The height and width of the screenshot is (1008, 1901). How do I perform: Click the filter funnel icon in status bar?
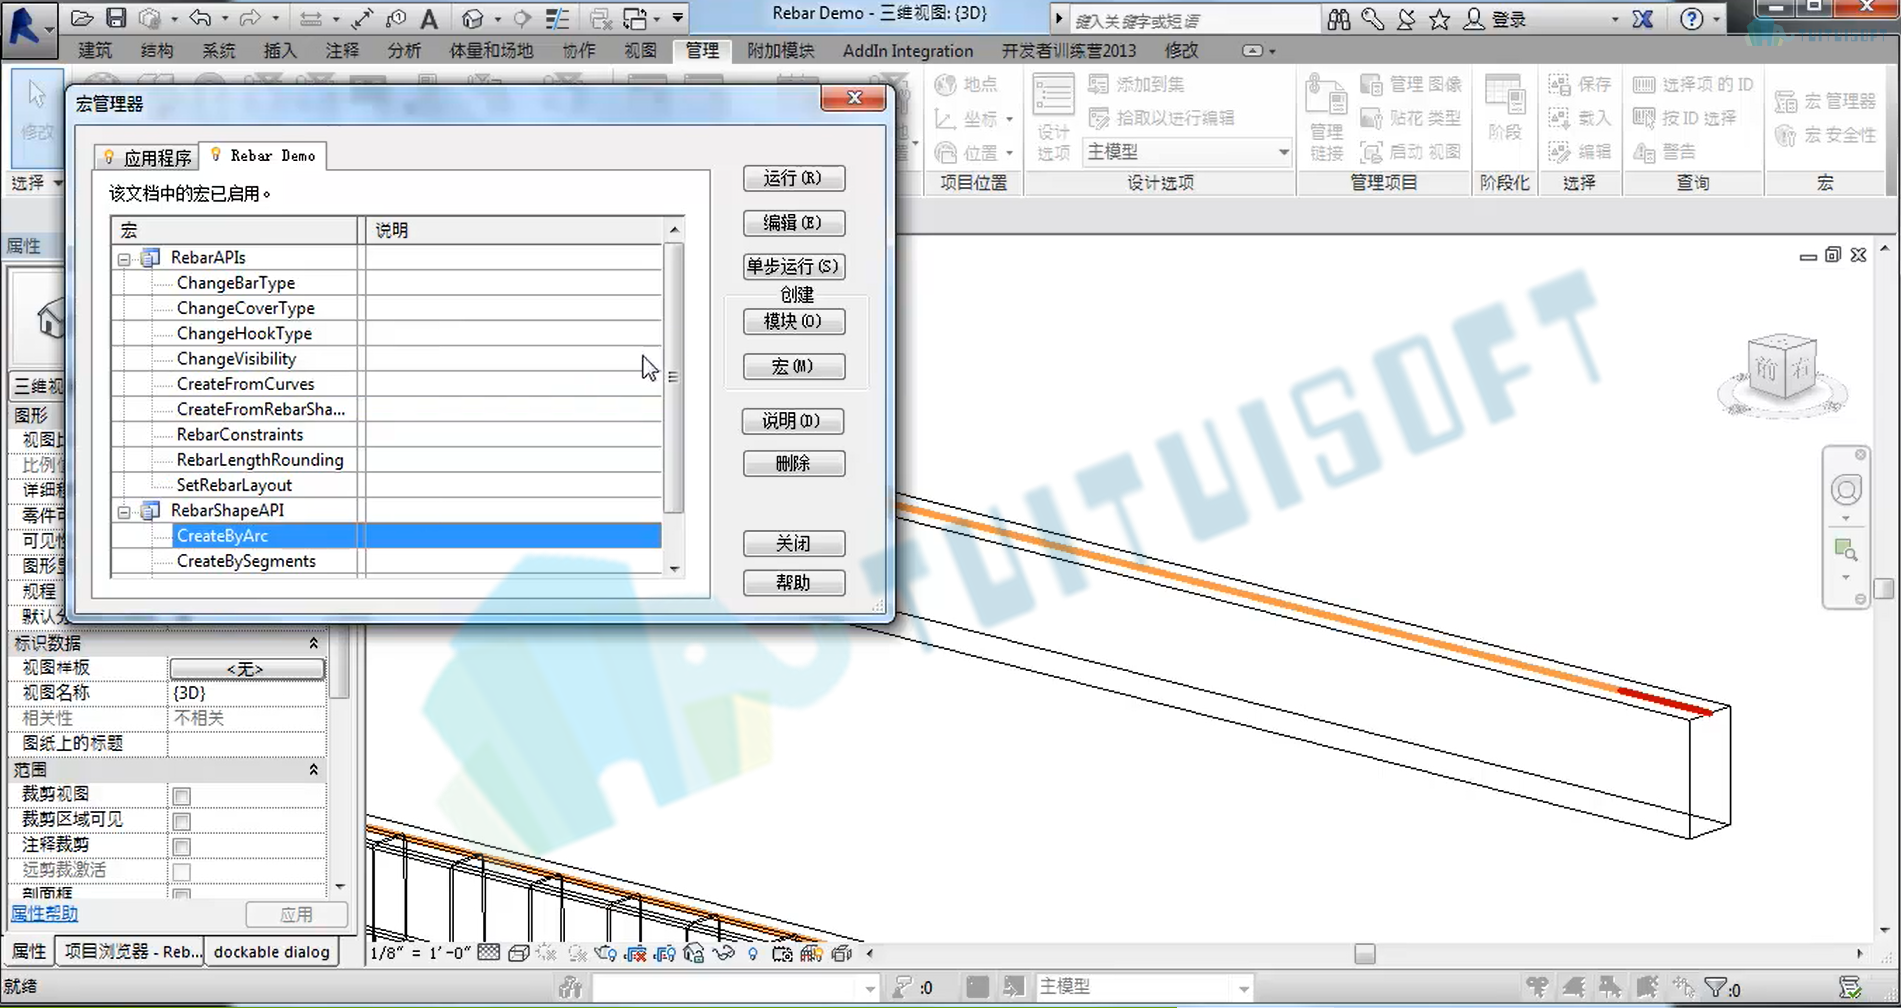pos(1716,988)
